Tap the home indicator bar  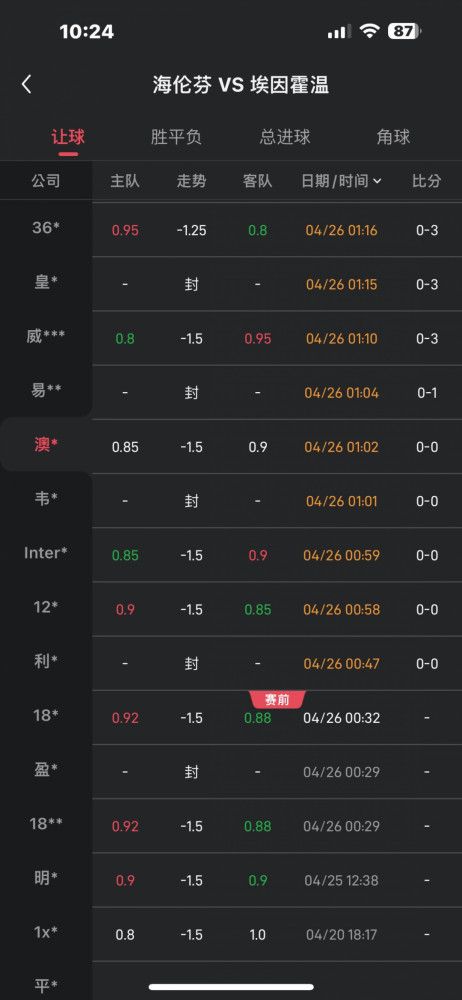[231, 987]
